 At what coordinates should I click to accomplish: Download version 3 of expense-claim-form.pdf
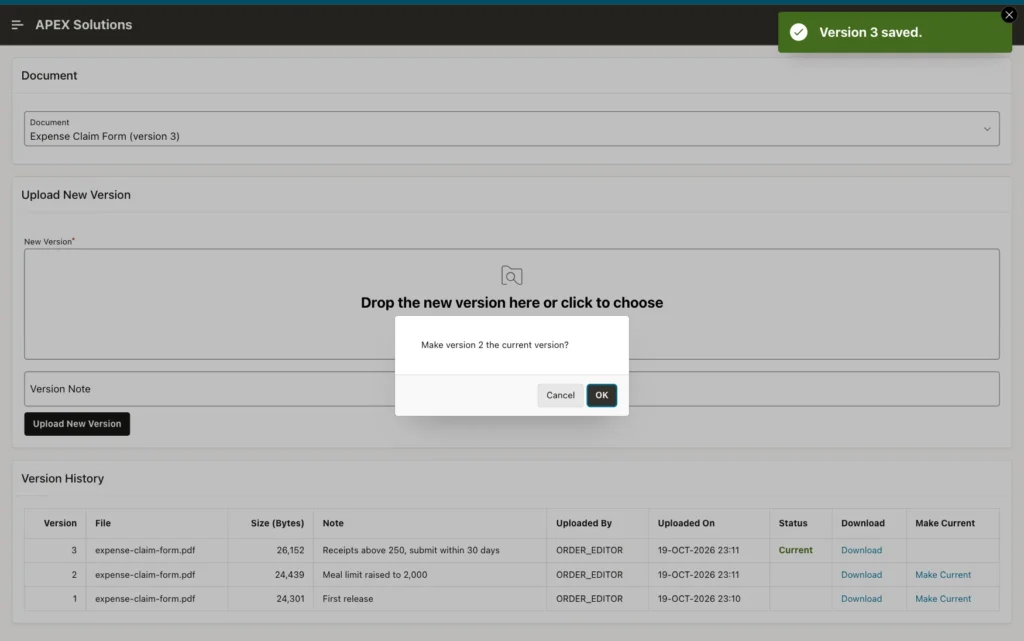(x=861, y=550)
